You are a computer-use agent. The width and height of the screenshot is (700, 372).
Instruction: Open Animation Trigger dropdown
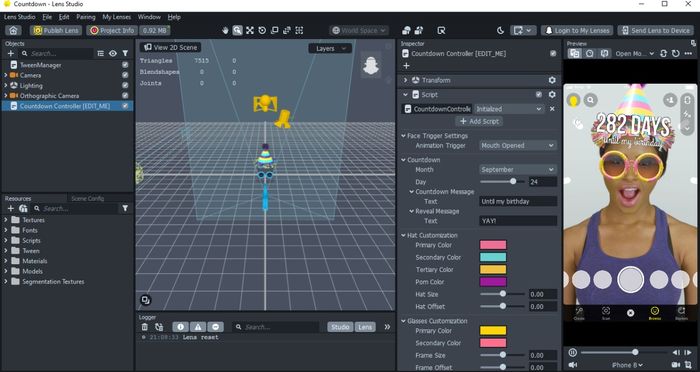click(x=518, y=146)
